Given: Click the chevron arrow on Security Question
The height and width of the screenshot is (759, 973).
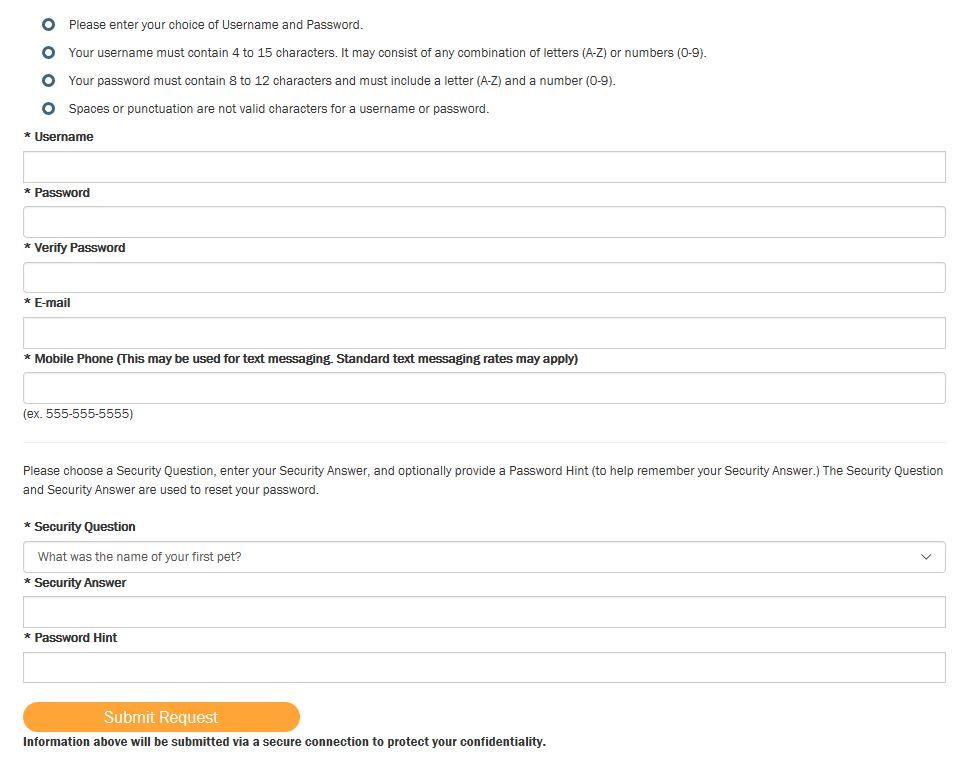Looking at the screenshot, I should coord(926,557).
